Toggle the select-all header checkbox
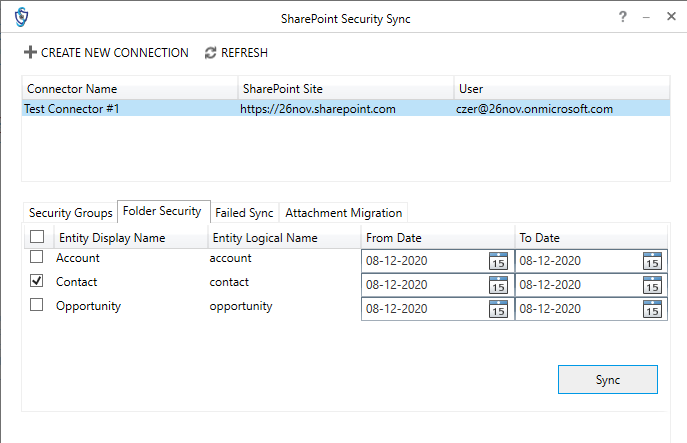Image resolution: width=687 pixels, height=443 pixels. click(37, 237)
